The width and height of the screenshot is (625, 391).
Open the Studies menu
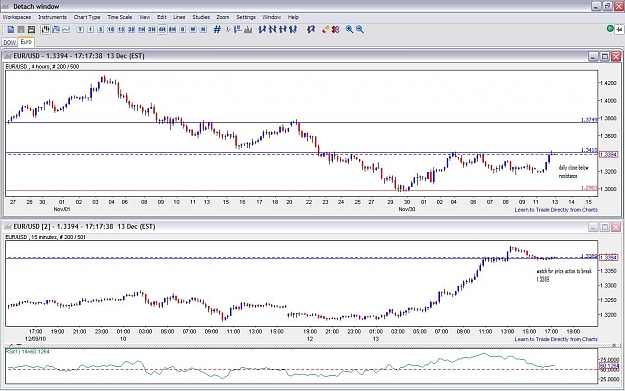(201, 17)
